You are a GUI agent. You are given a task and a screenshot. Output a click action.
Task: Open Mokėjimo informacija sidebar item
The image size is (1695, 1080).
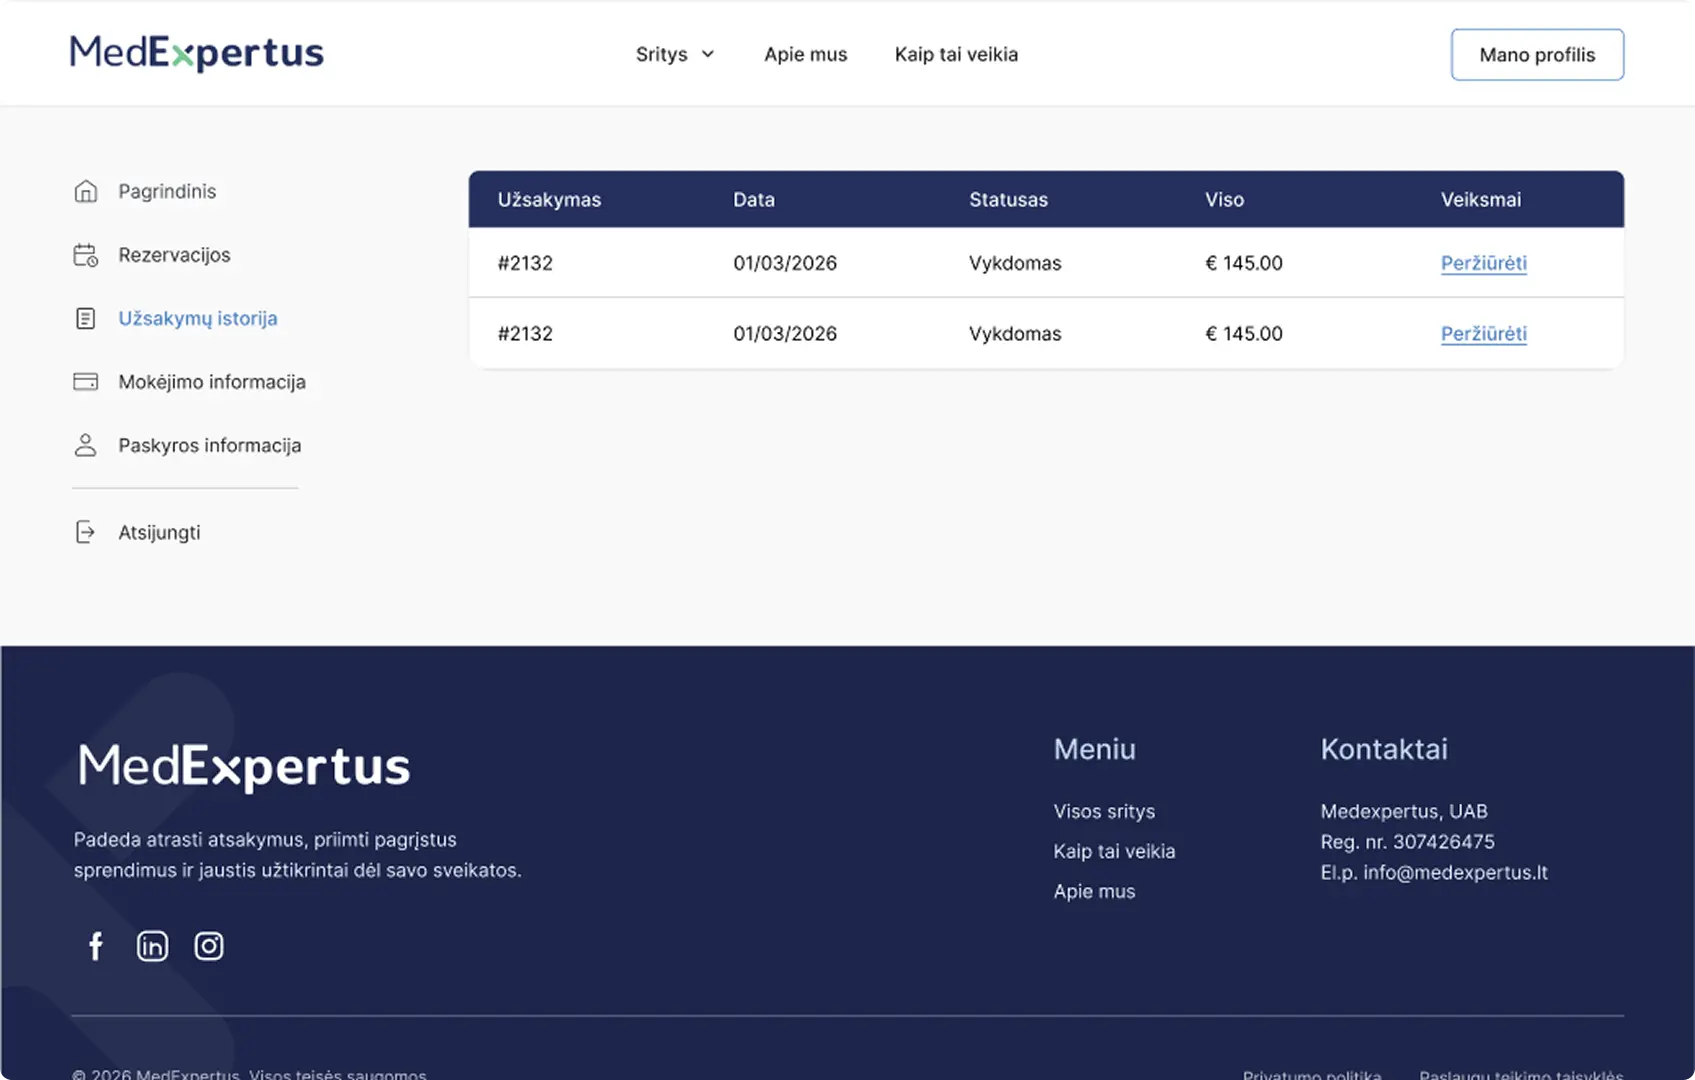[x=190, y=382]
